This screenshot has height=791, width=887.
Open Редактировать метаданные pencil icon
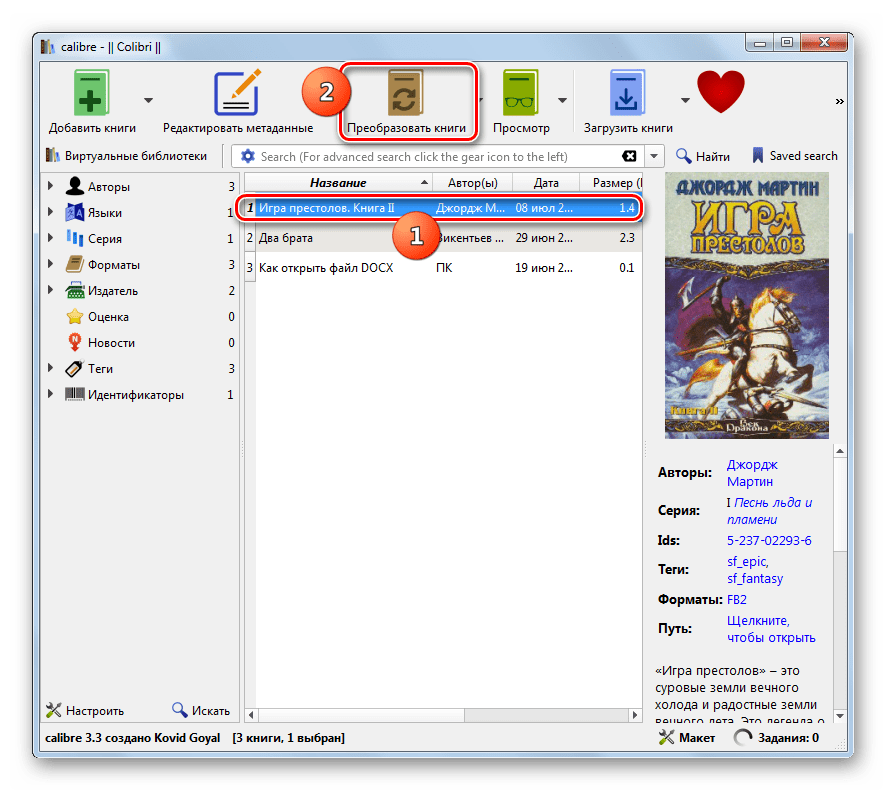[x=238, y=92]
